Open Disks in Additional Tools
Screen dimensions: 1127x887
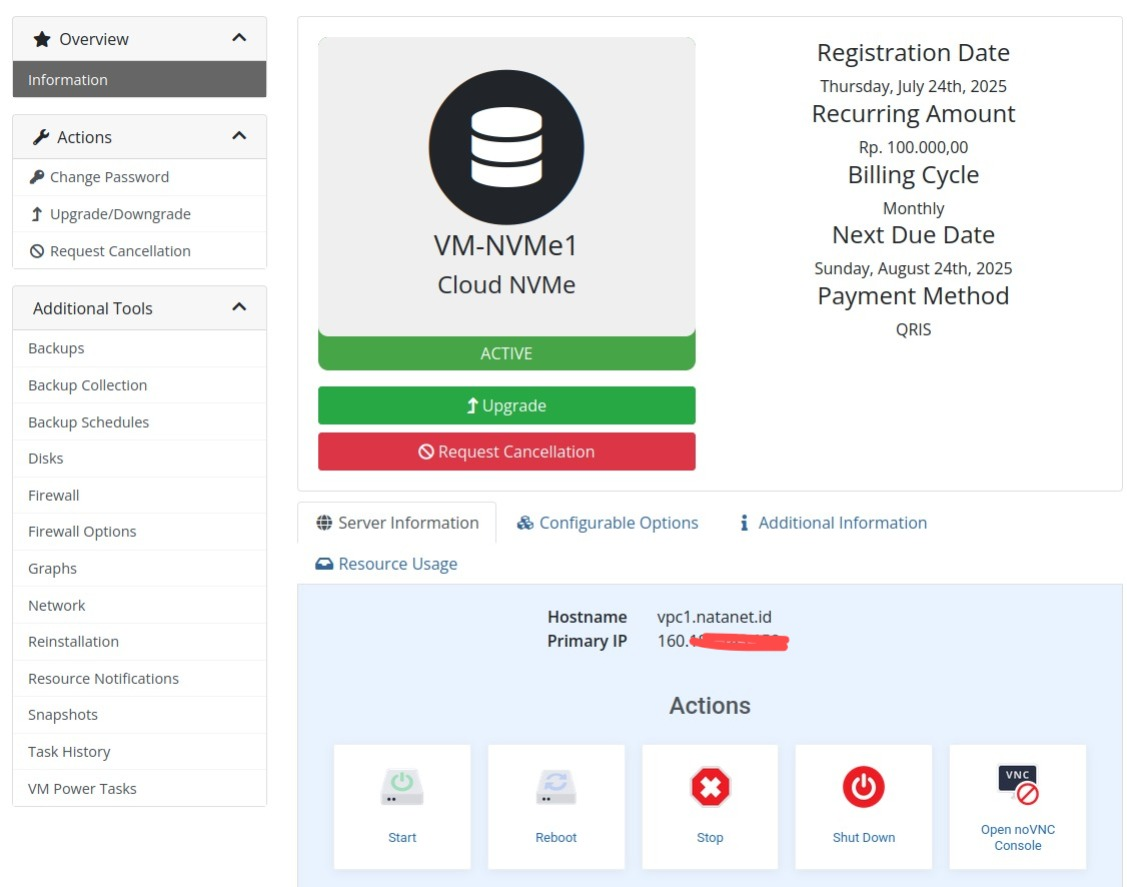tap(139, 459)
